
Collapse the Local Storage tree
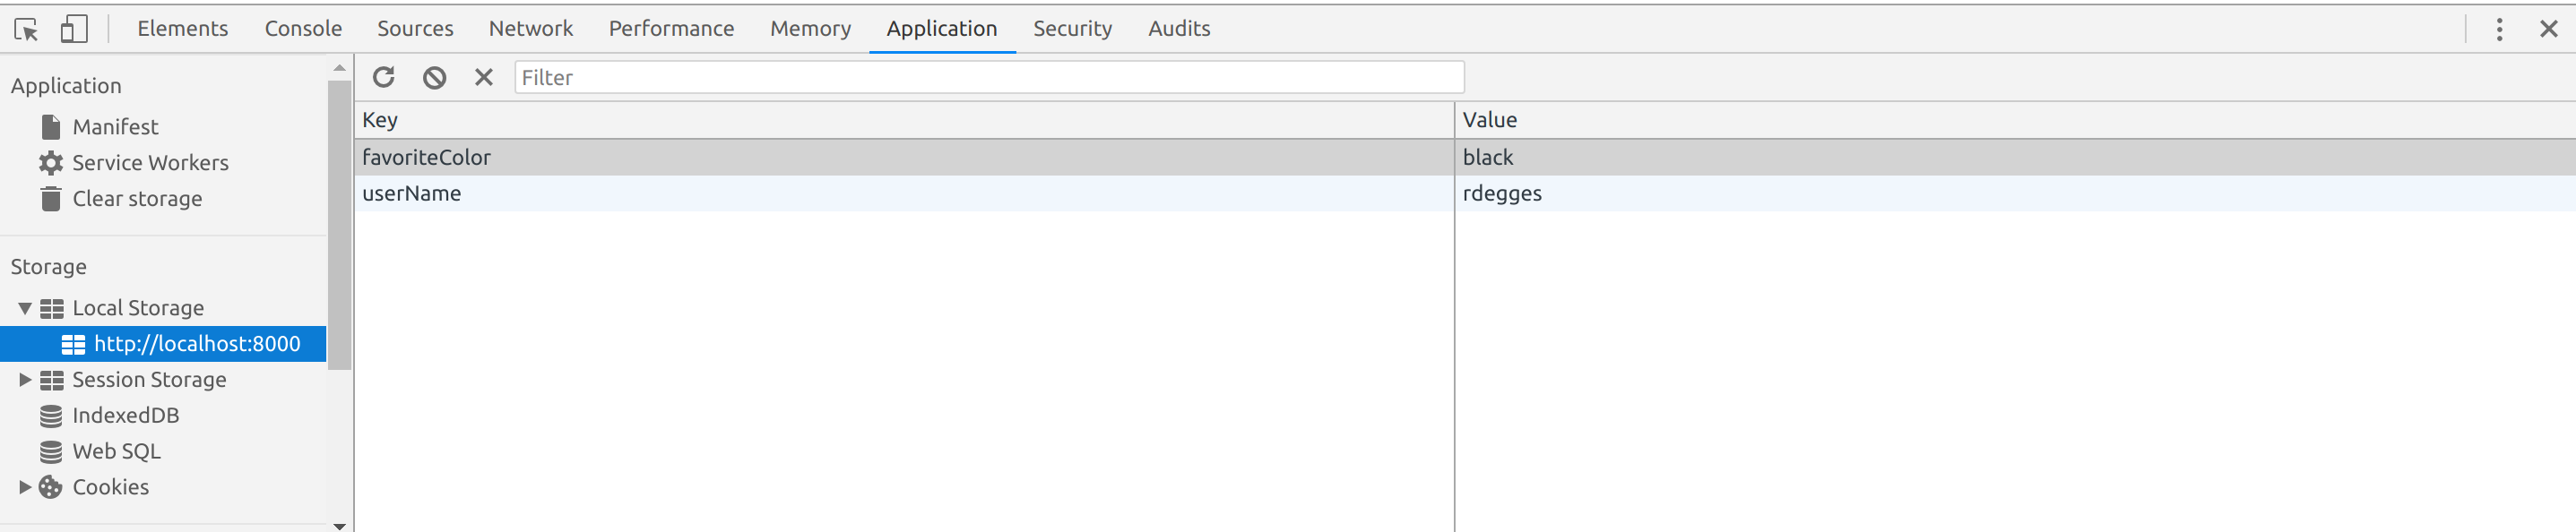[x=25, y=308]
